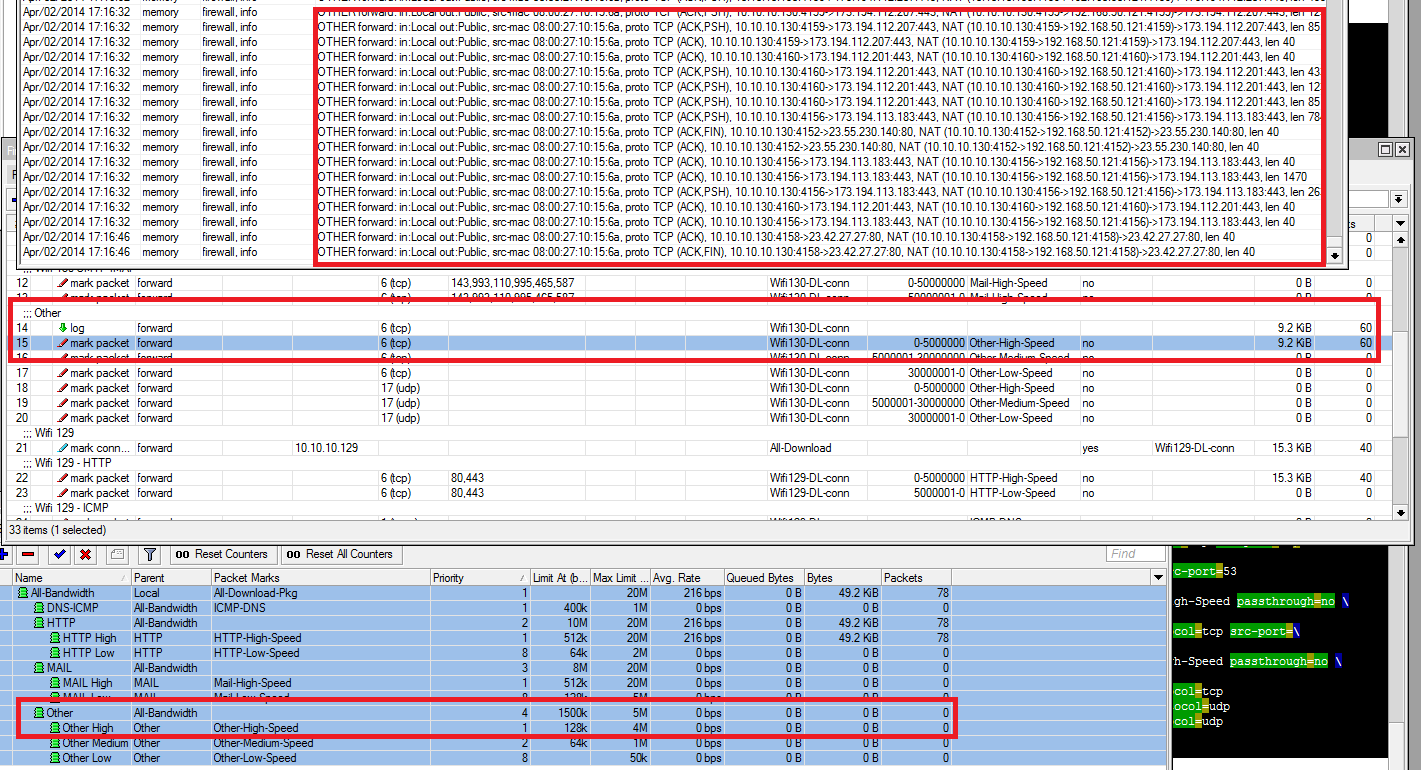This screenshot has width=1421, height=770.
Task: Click the DNS-ICMP queue icon
Action: [x=39, y=608]
